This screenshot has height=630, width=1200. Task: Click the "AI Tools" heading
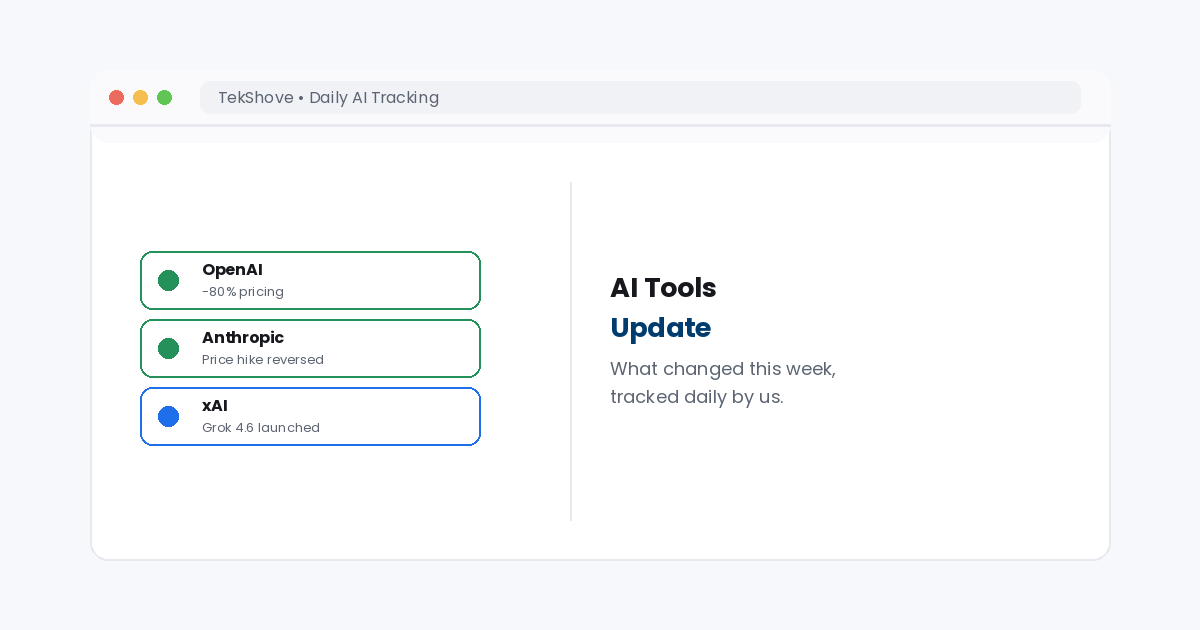(663, 288)
